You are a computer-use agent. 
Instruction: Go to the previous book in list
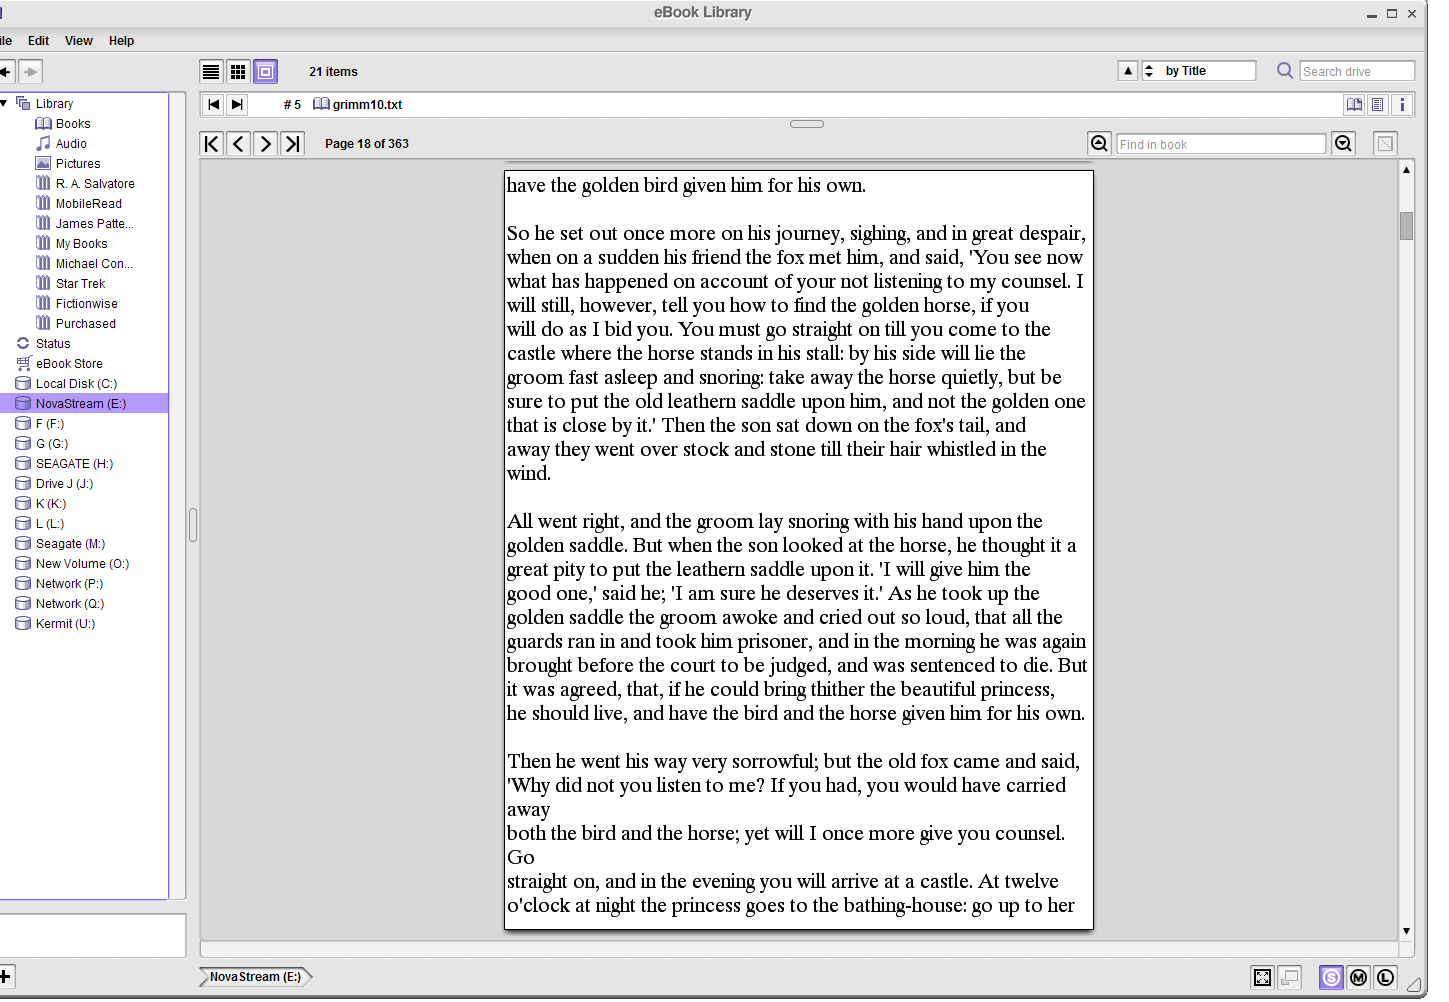[x=213, y=104]
